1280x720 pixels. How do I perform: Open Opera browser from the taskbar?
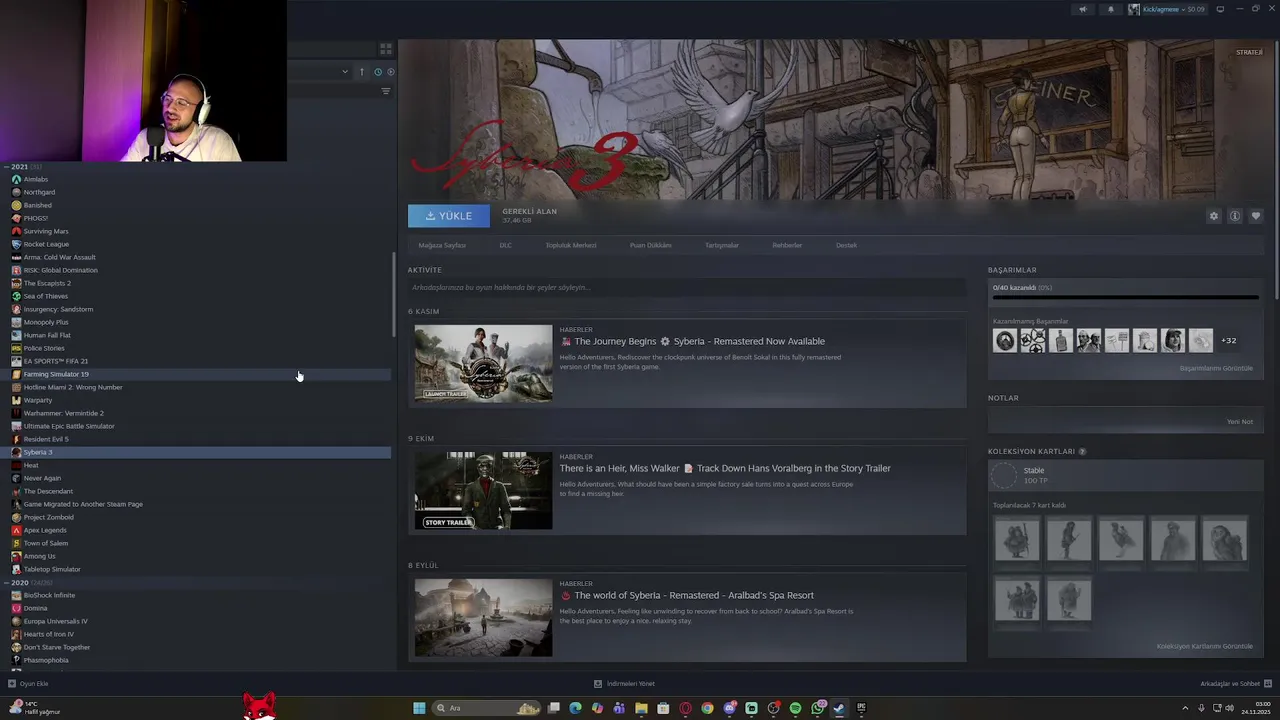point(685,708)
